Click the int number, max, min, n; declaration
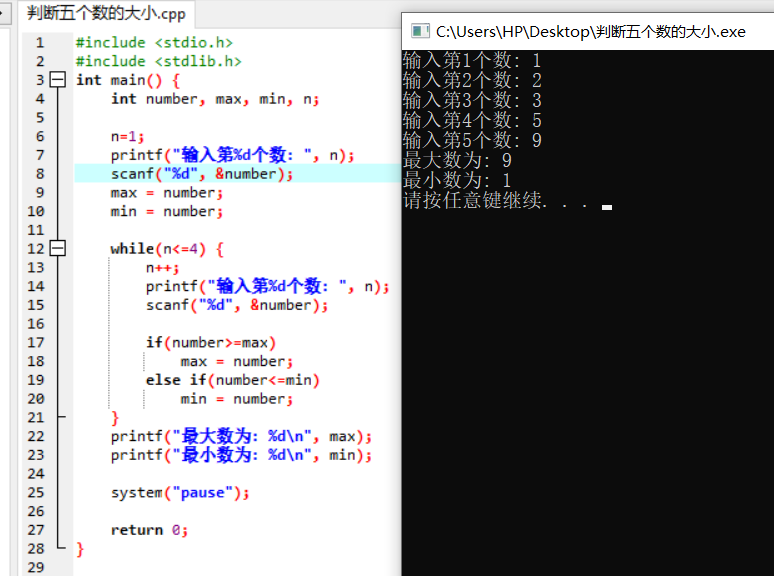Image resolution: width=774 pixels, height=576 pixels. point(215,99)
